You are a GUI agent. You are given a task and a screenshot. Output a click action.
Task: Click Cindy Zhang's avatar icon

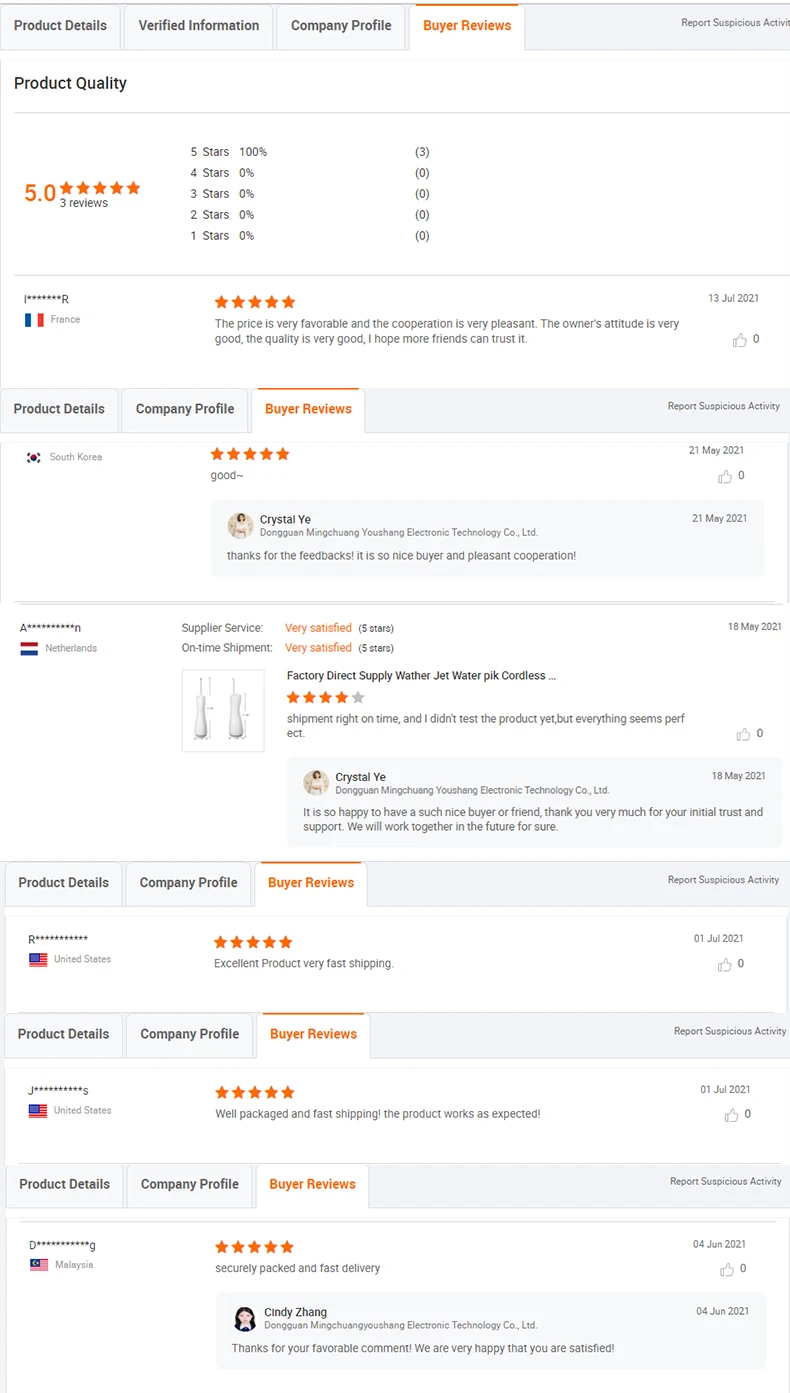[x=245, y=1318]
